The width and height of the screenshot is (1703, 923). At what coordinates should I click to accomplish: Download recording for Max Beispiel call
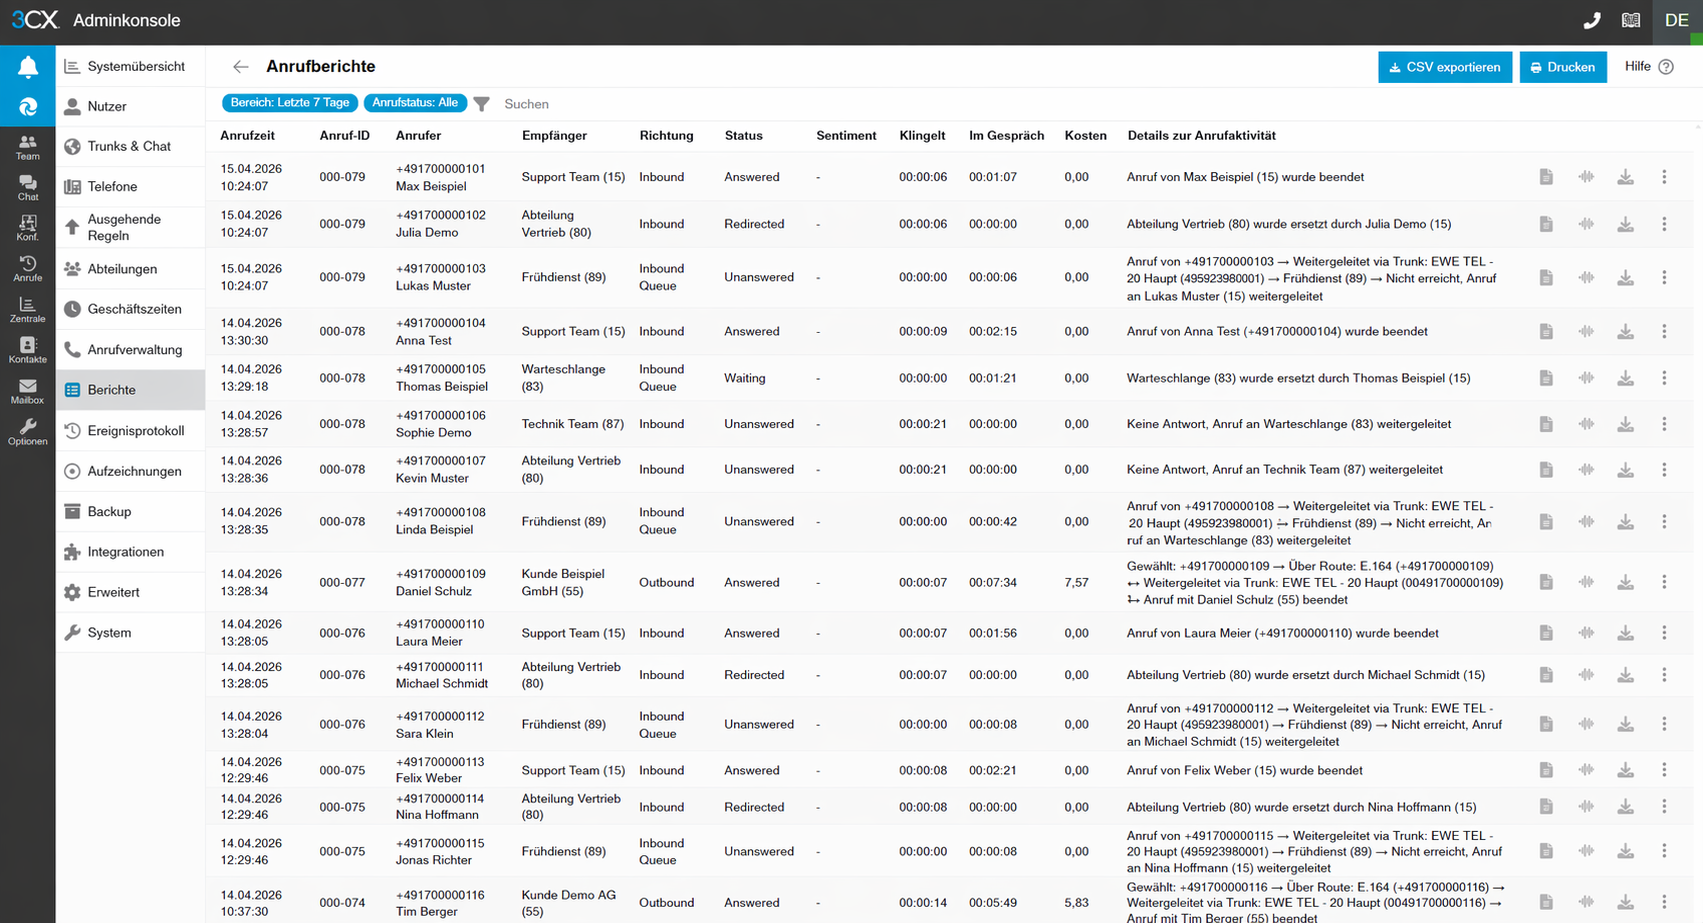pyautogui.click(x=1625, y=177)
